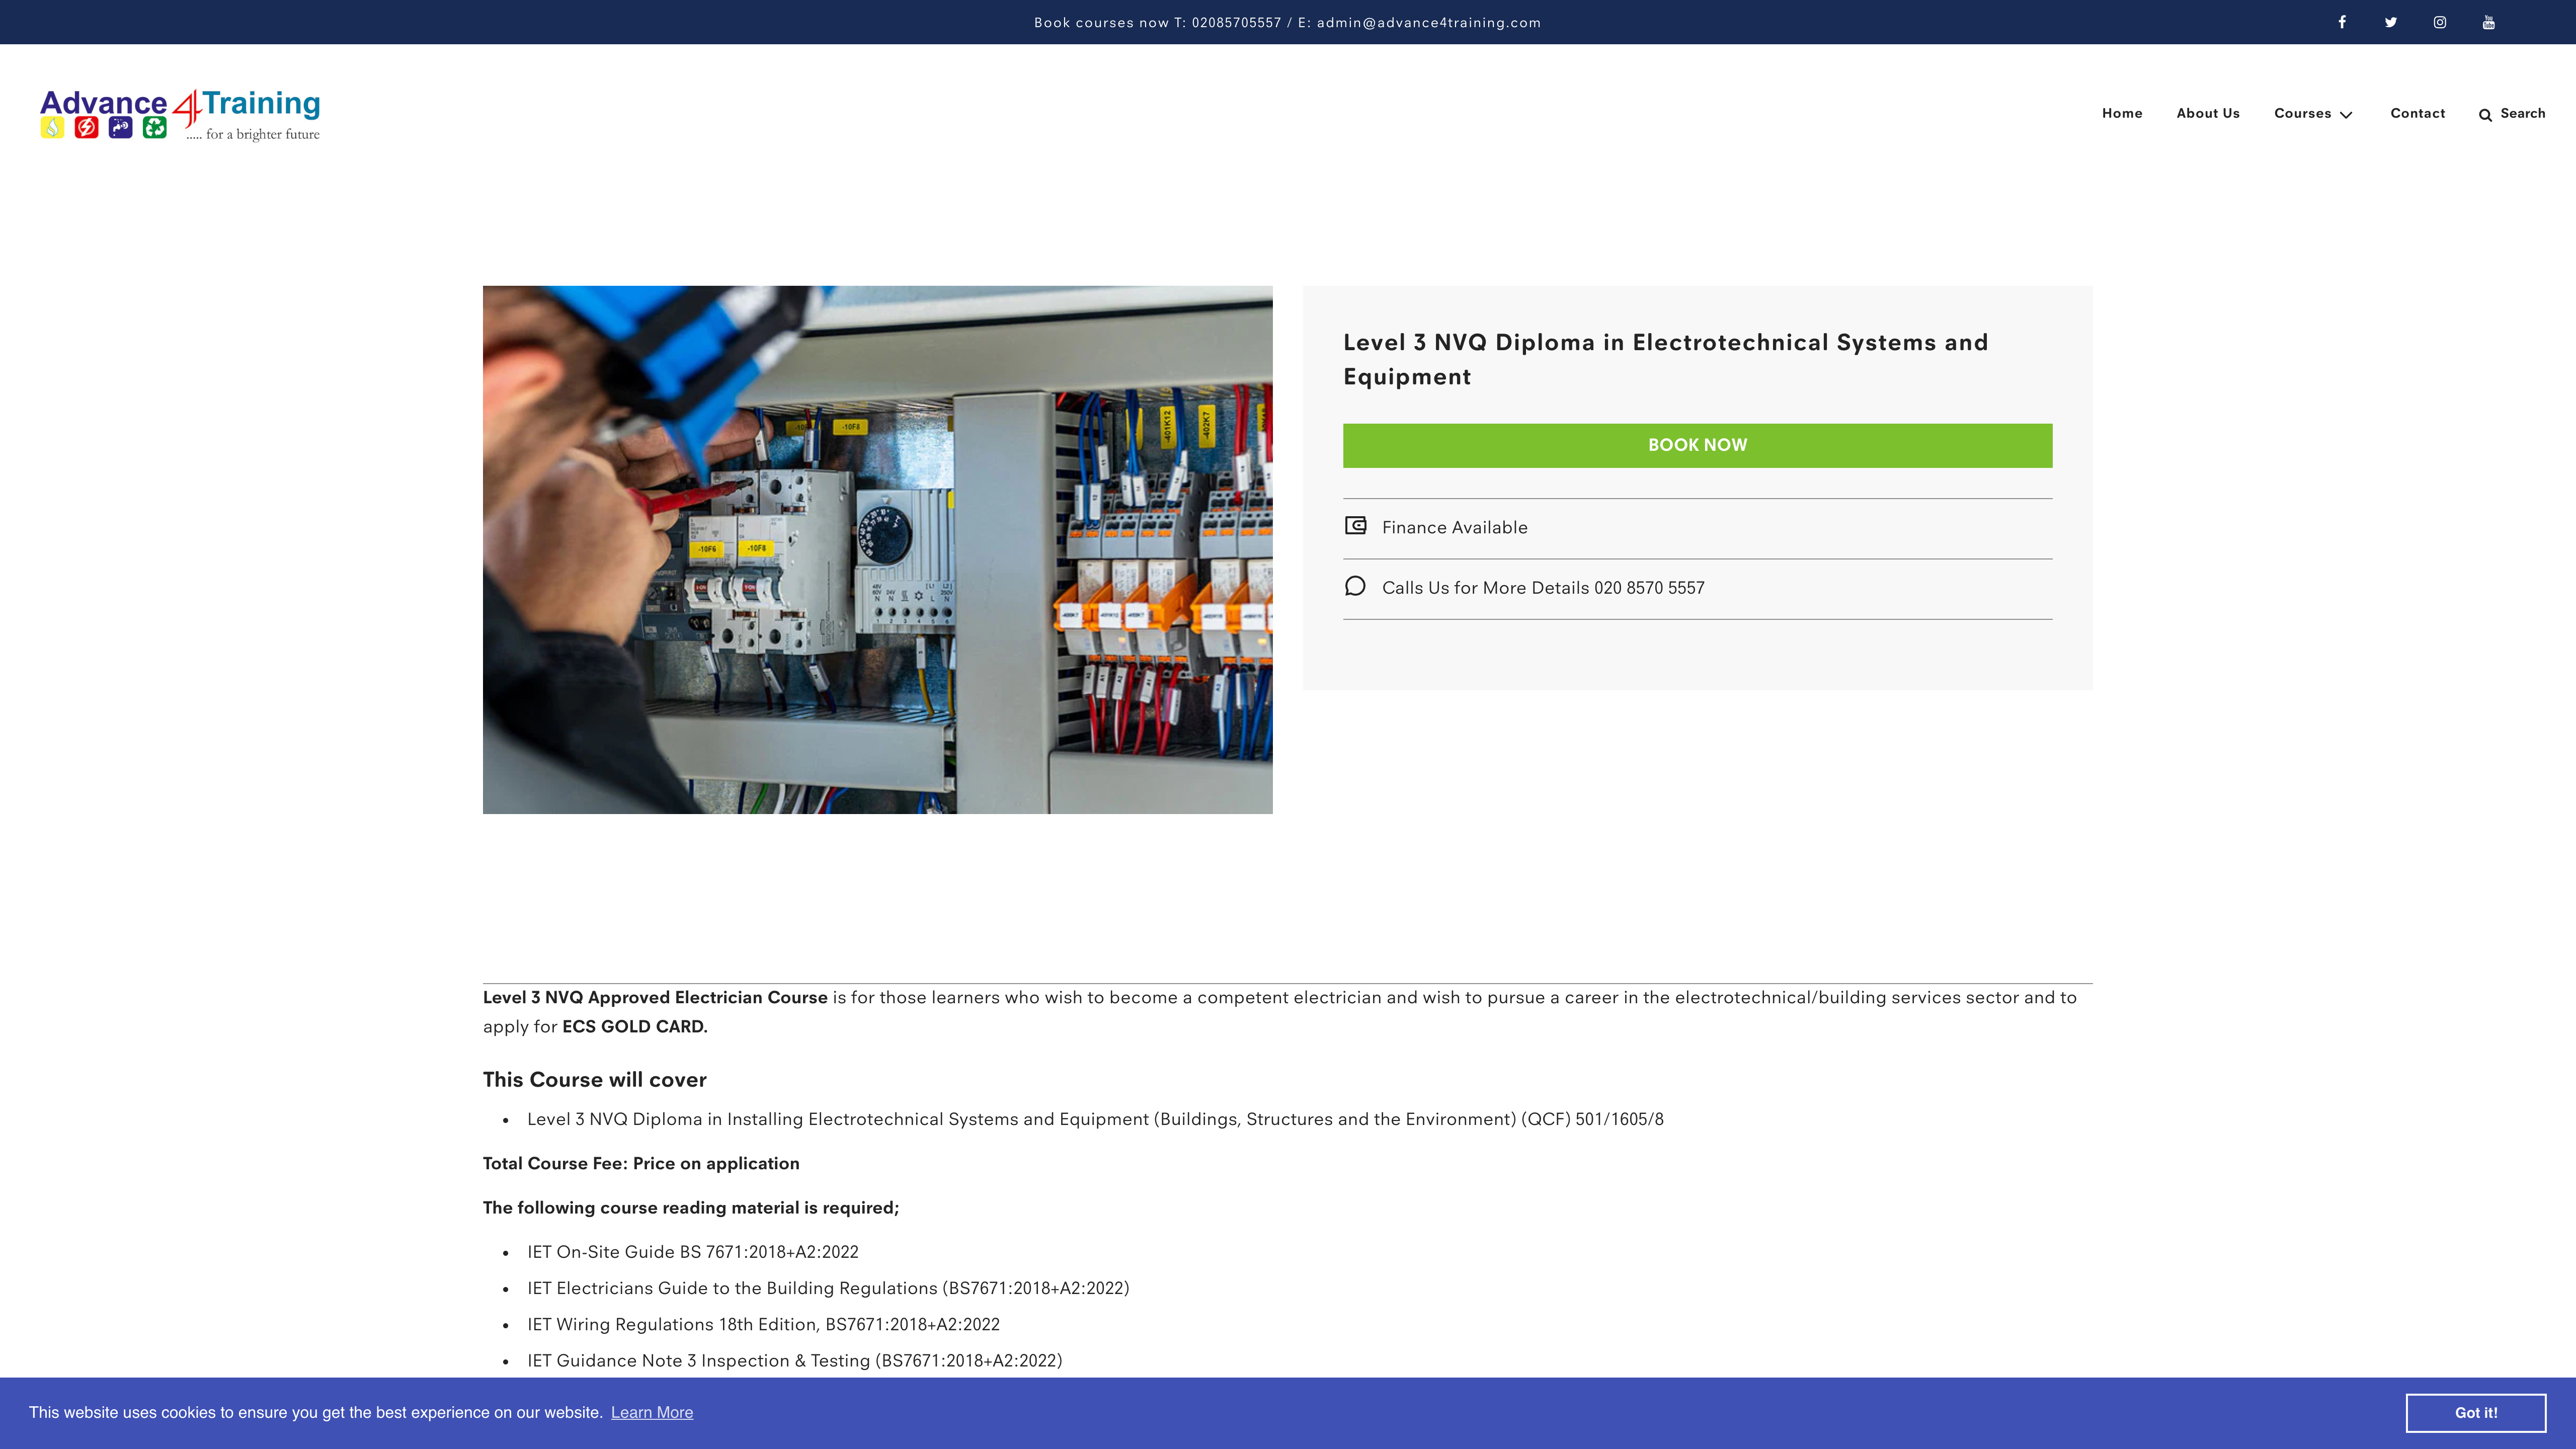This screenshot has height=1449, width=2576.
Task: Open the Instagram icon in the top bar
Action: 2440,21
